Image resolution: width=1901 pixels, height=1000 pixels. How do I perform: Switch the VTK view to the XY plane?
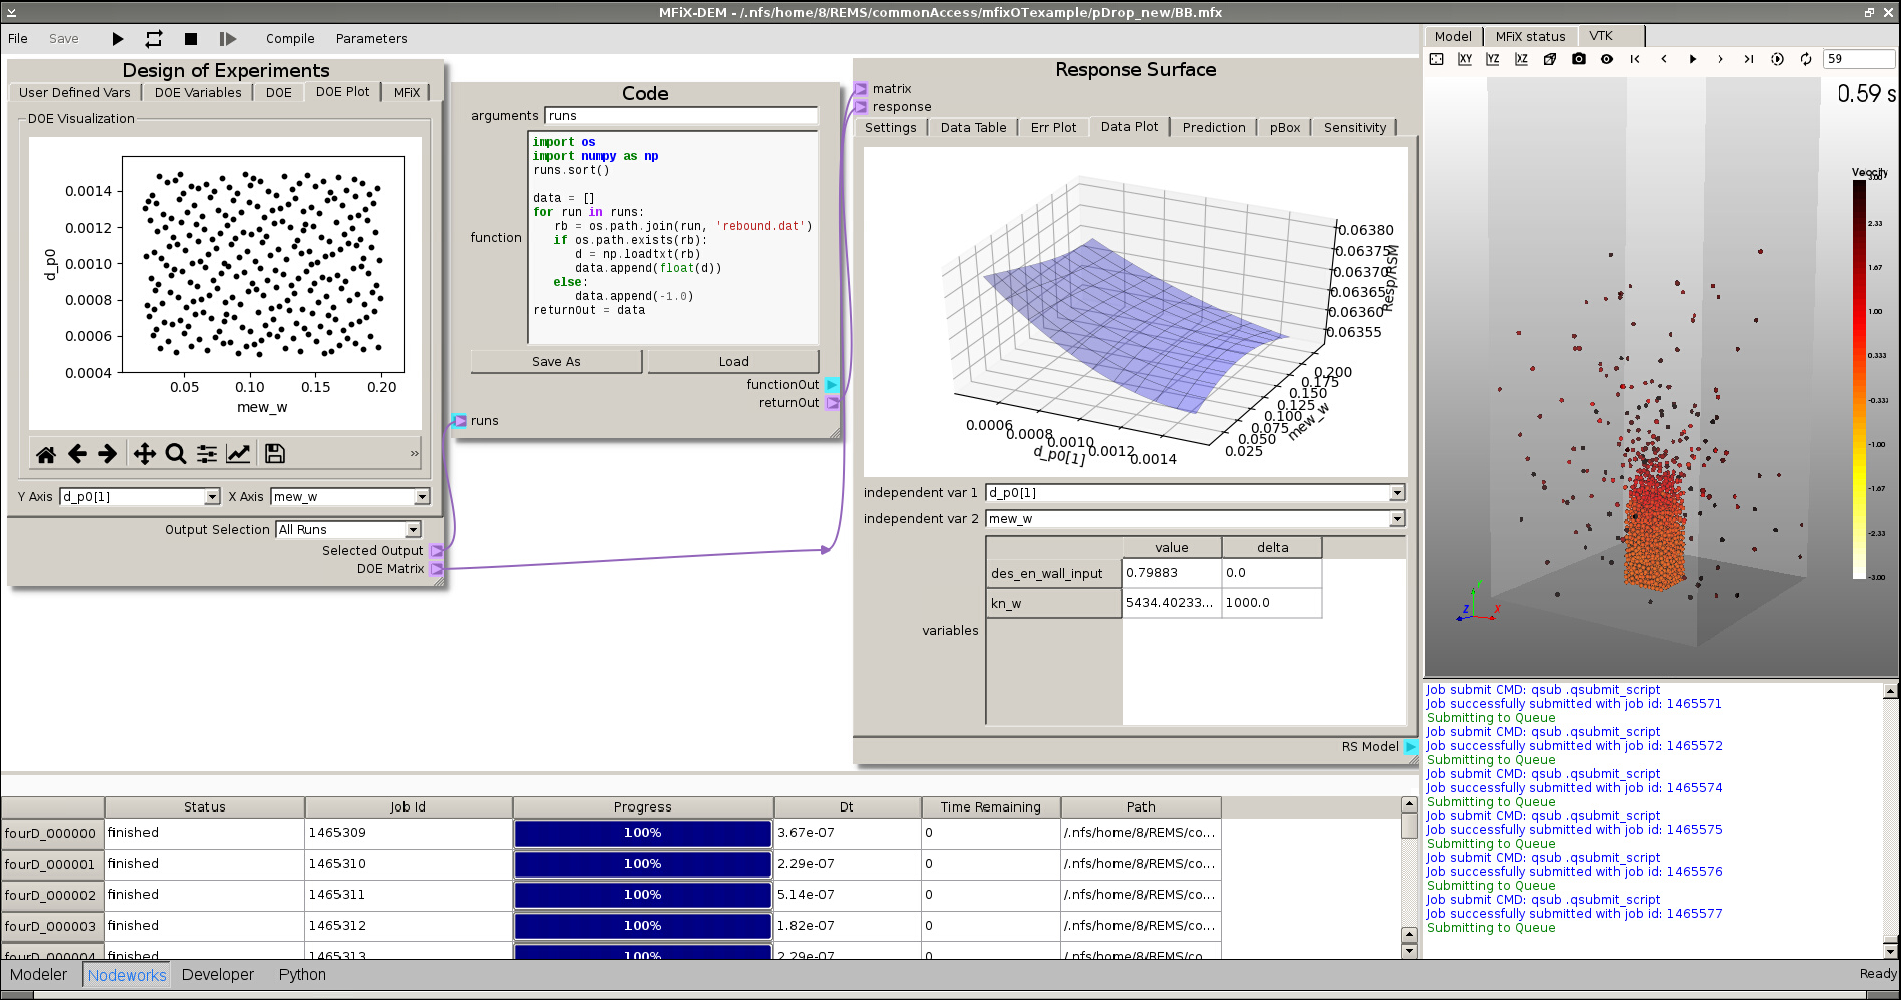[x=1465, y=59]
